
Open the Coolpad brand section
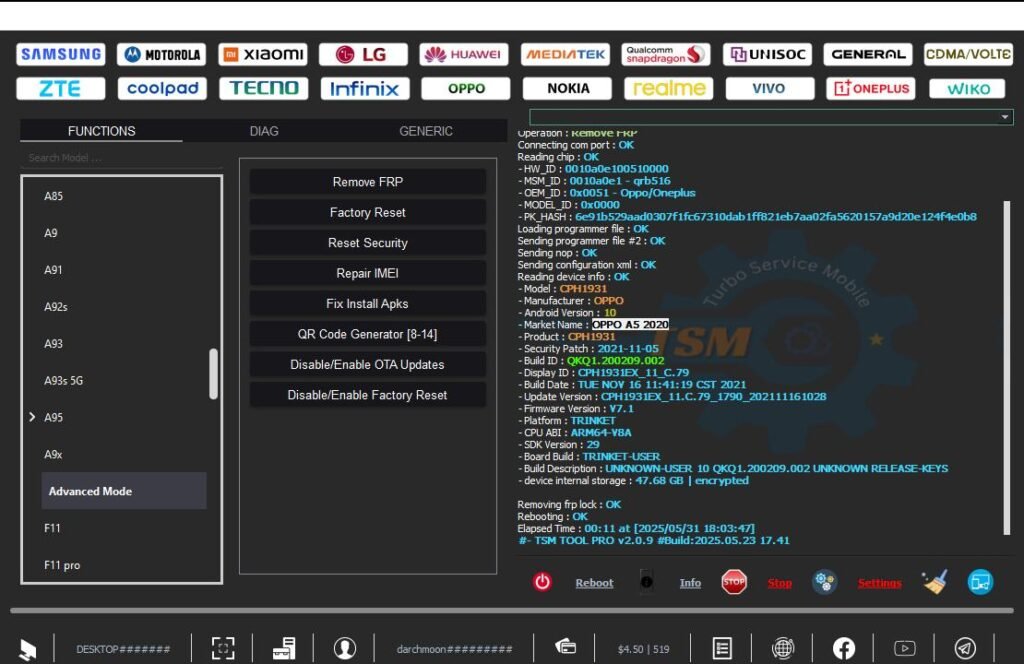(x=162, y=88)
